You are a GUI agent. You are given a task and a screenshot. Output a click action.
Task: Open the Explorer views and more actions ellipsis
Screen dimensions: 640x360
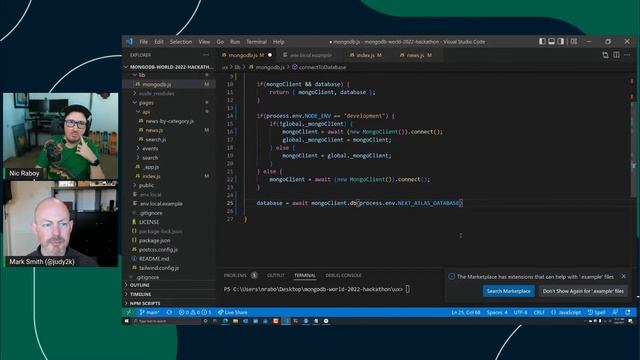click(206, 55)
